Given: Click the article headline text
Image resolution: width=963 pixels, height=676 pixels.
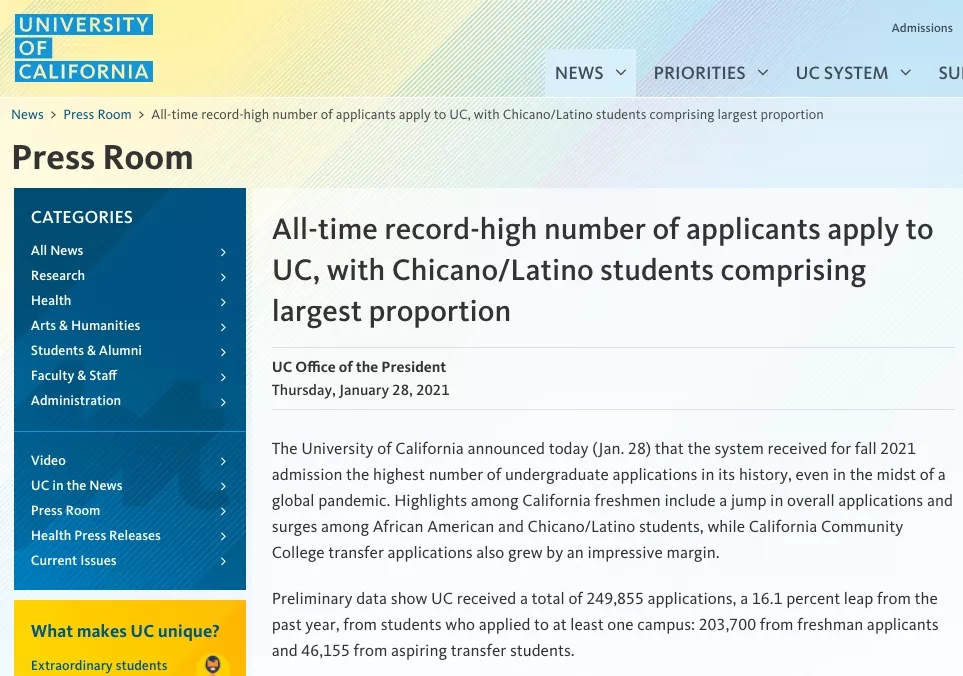Looking at the screenshot, I should tap(602, 270).
